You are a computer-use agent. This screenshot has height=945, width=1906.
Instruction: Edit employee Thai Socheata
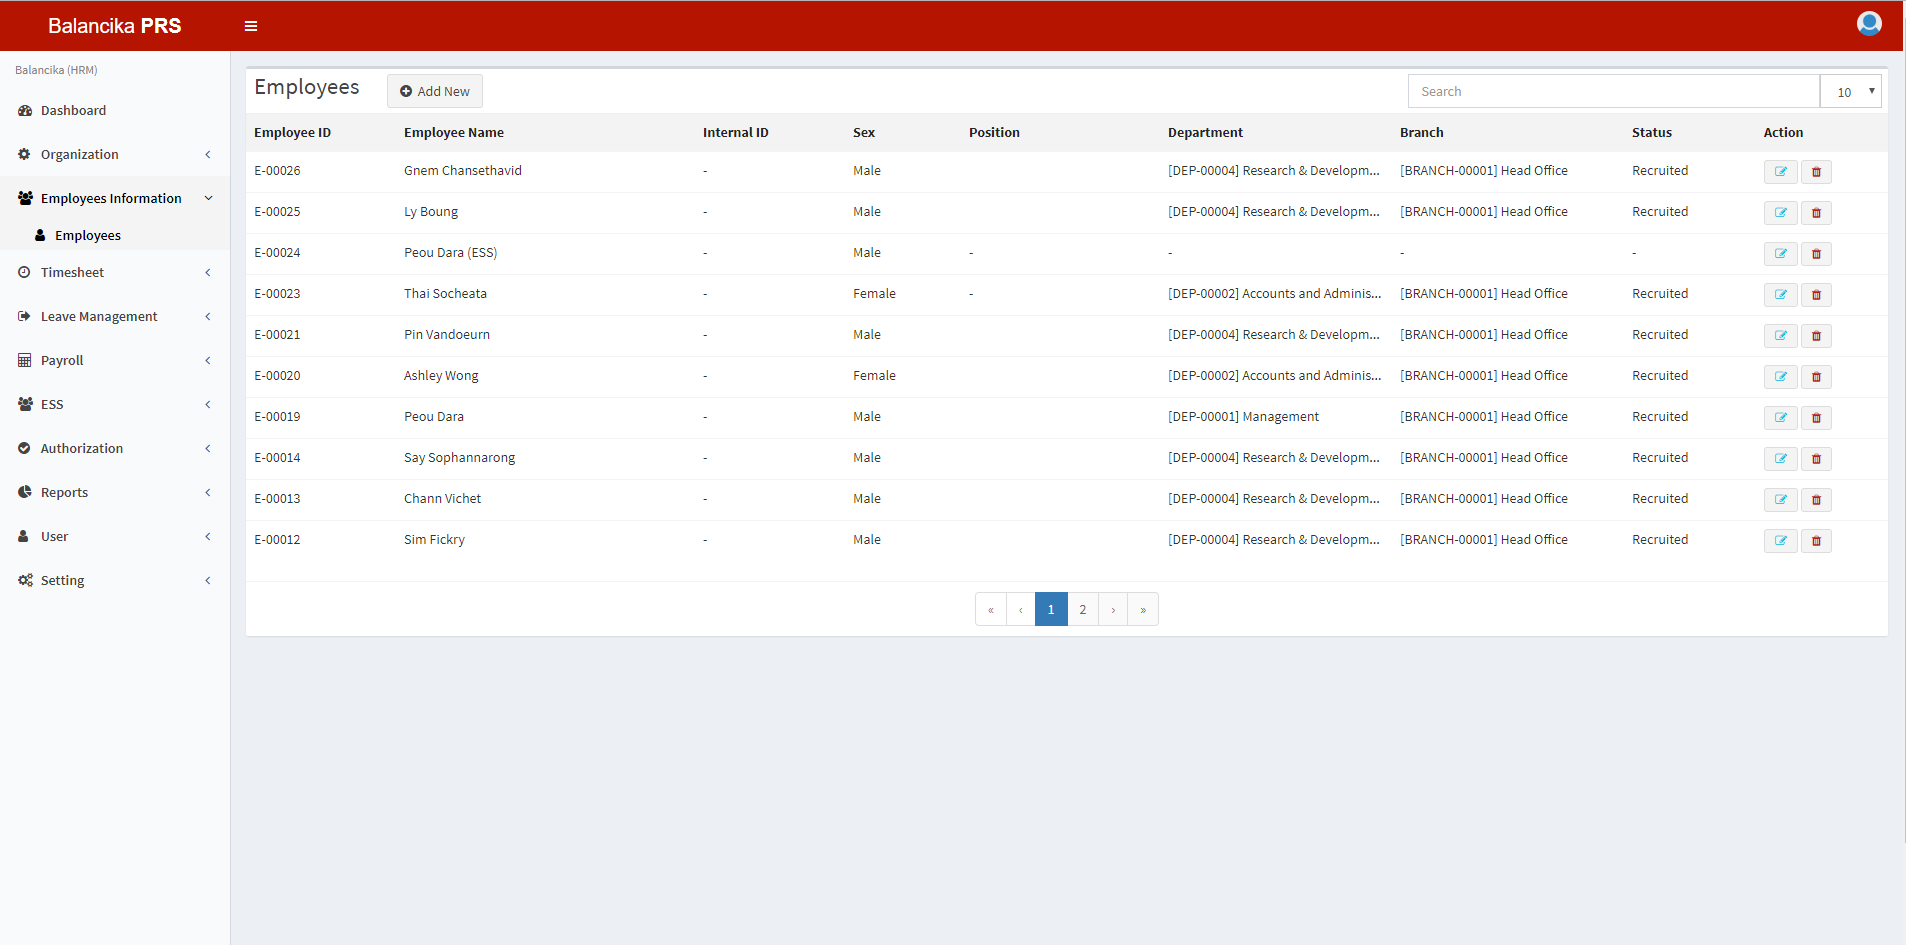click(1780, 295)
